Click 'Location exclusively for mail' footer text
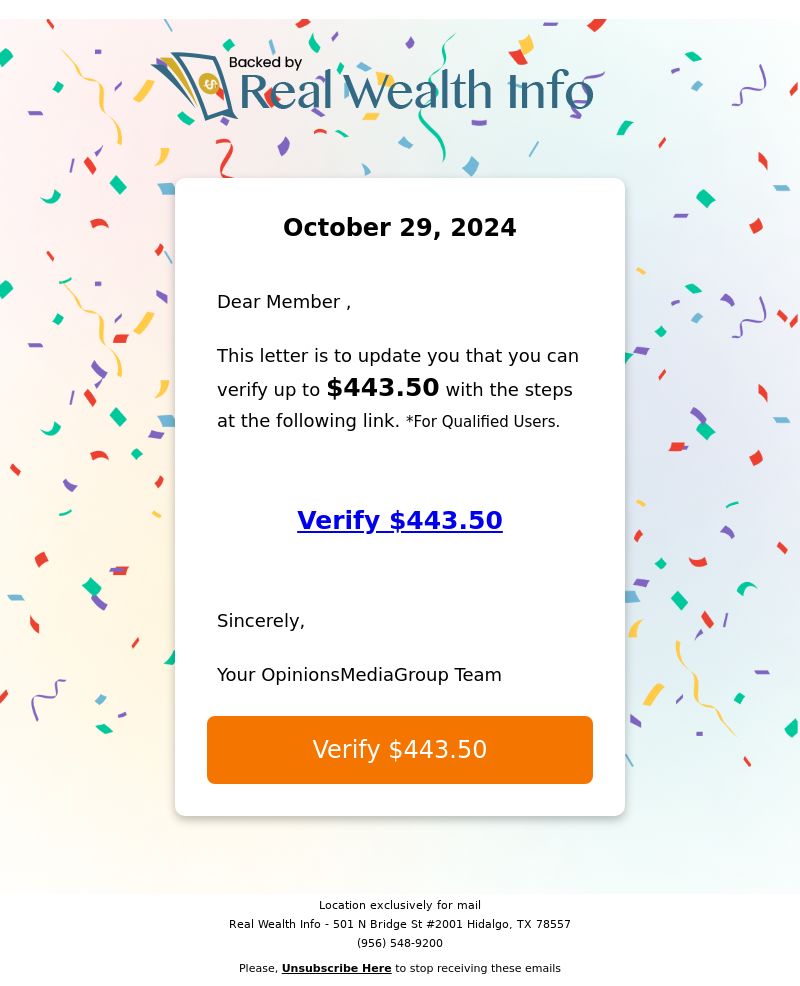The image size is (800, 986). (x=400, y=905)
